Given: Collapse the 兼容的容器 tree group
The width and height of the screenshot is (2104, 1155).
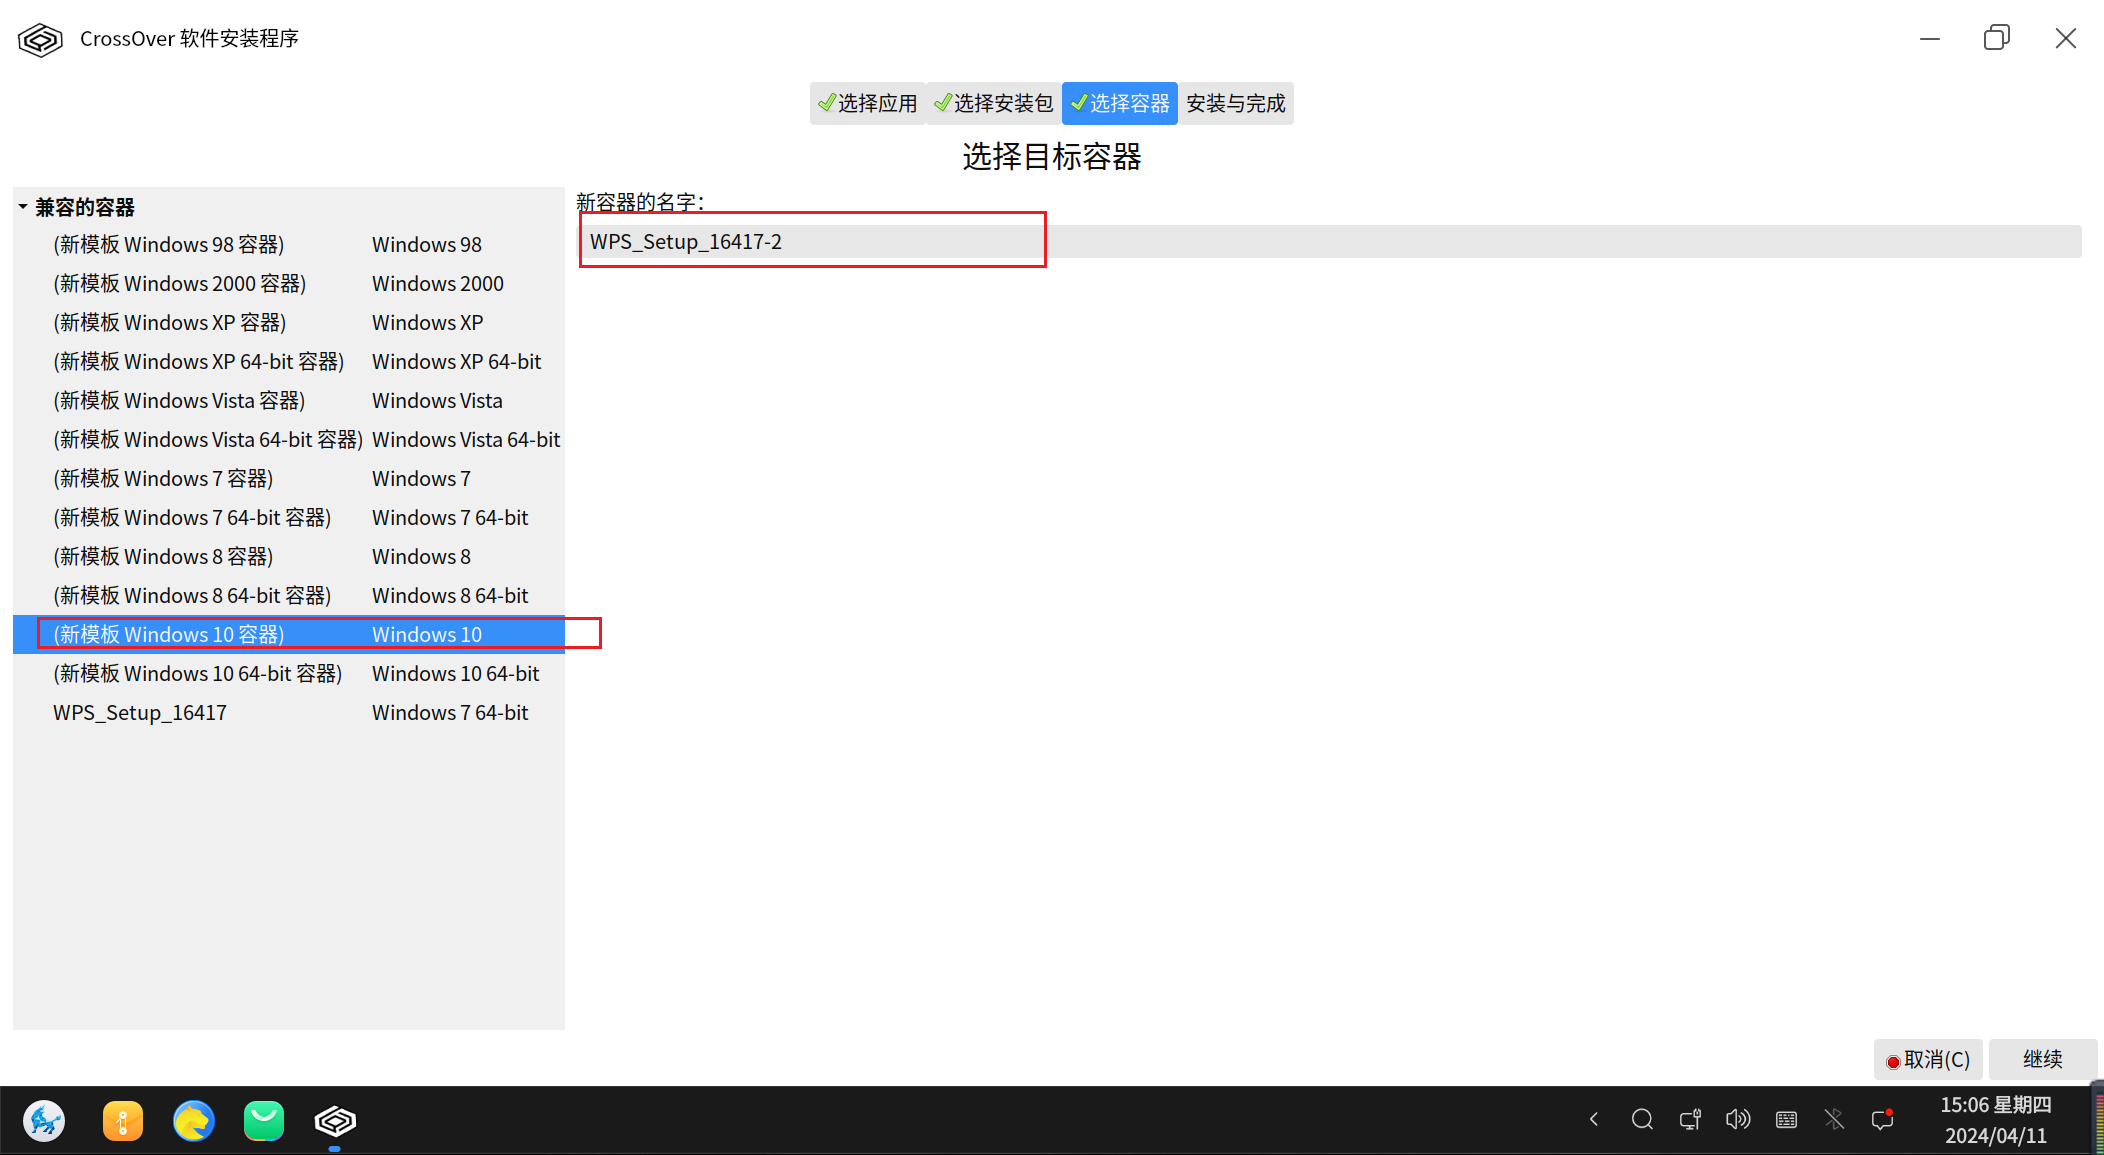Looking at the screenshot, I should (x=23, y=207).
